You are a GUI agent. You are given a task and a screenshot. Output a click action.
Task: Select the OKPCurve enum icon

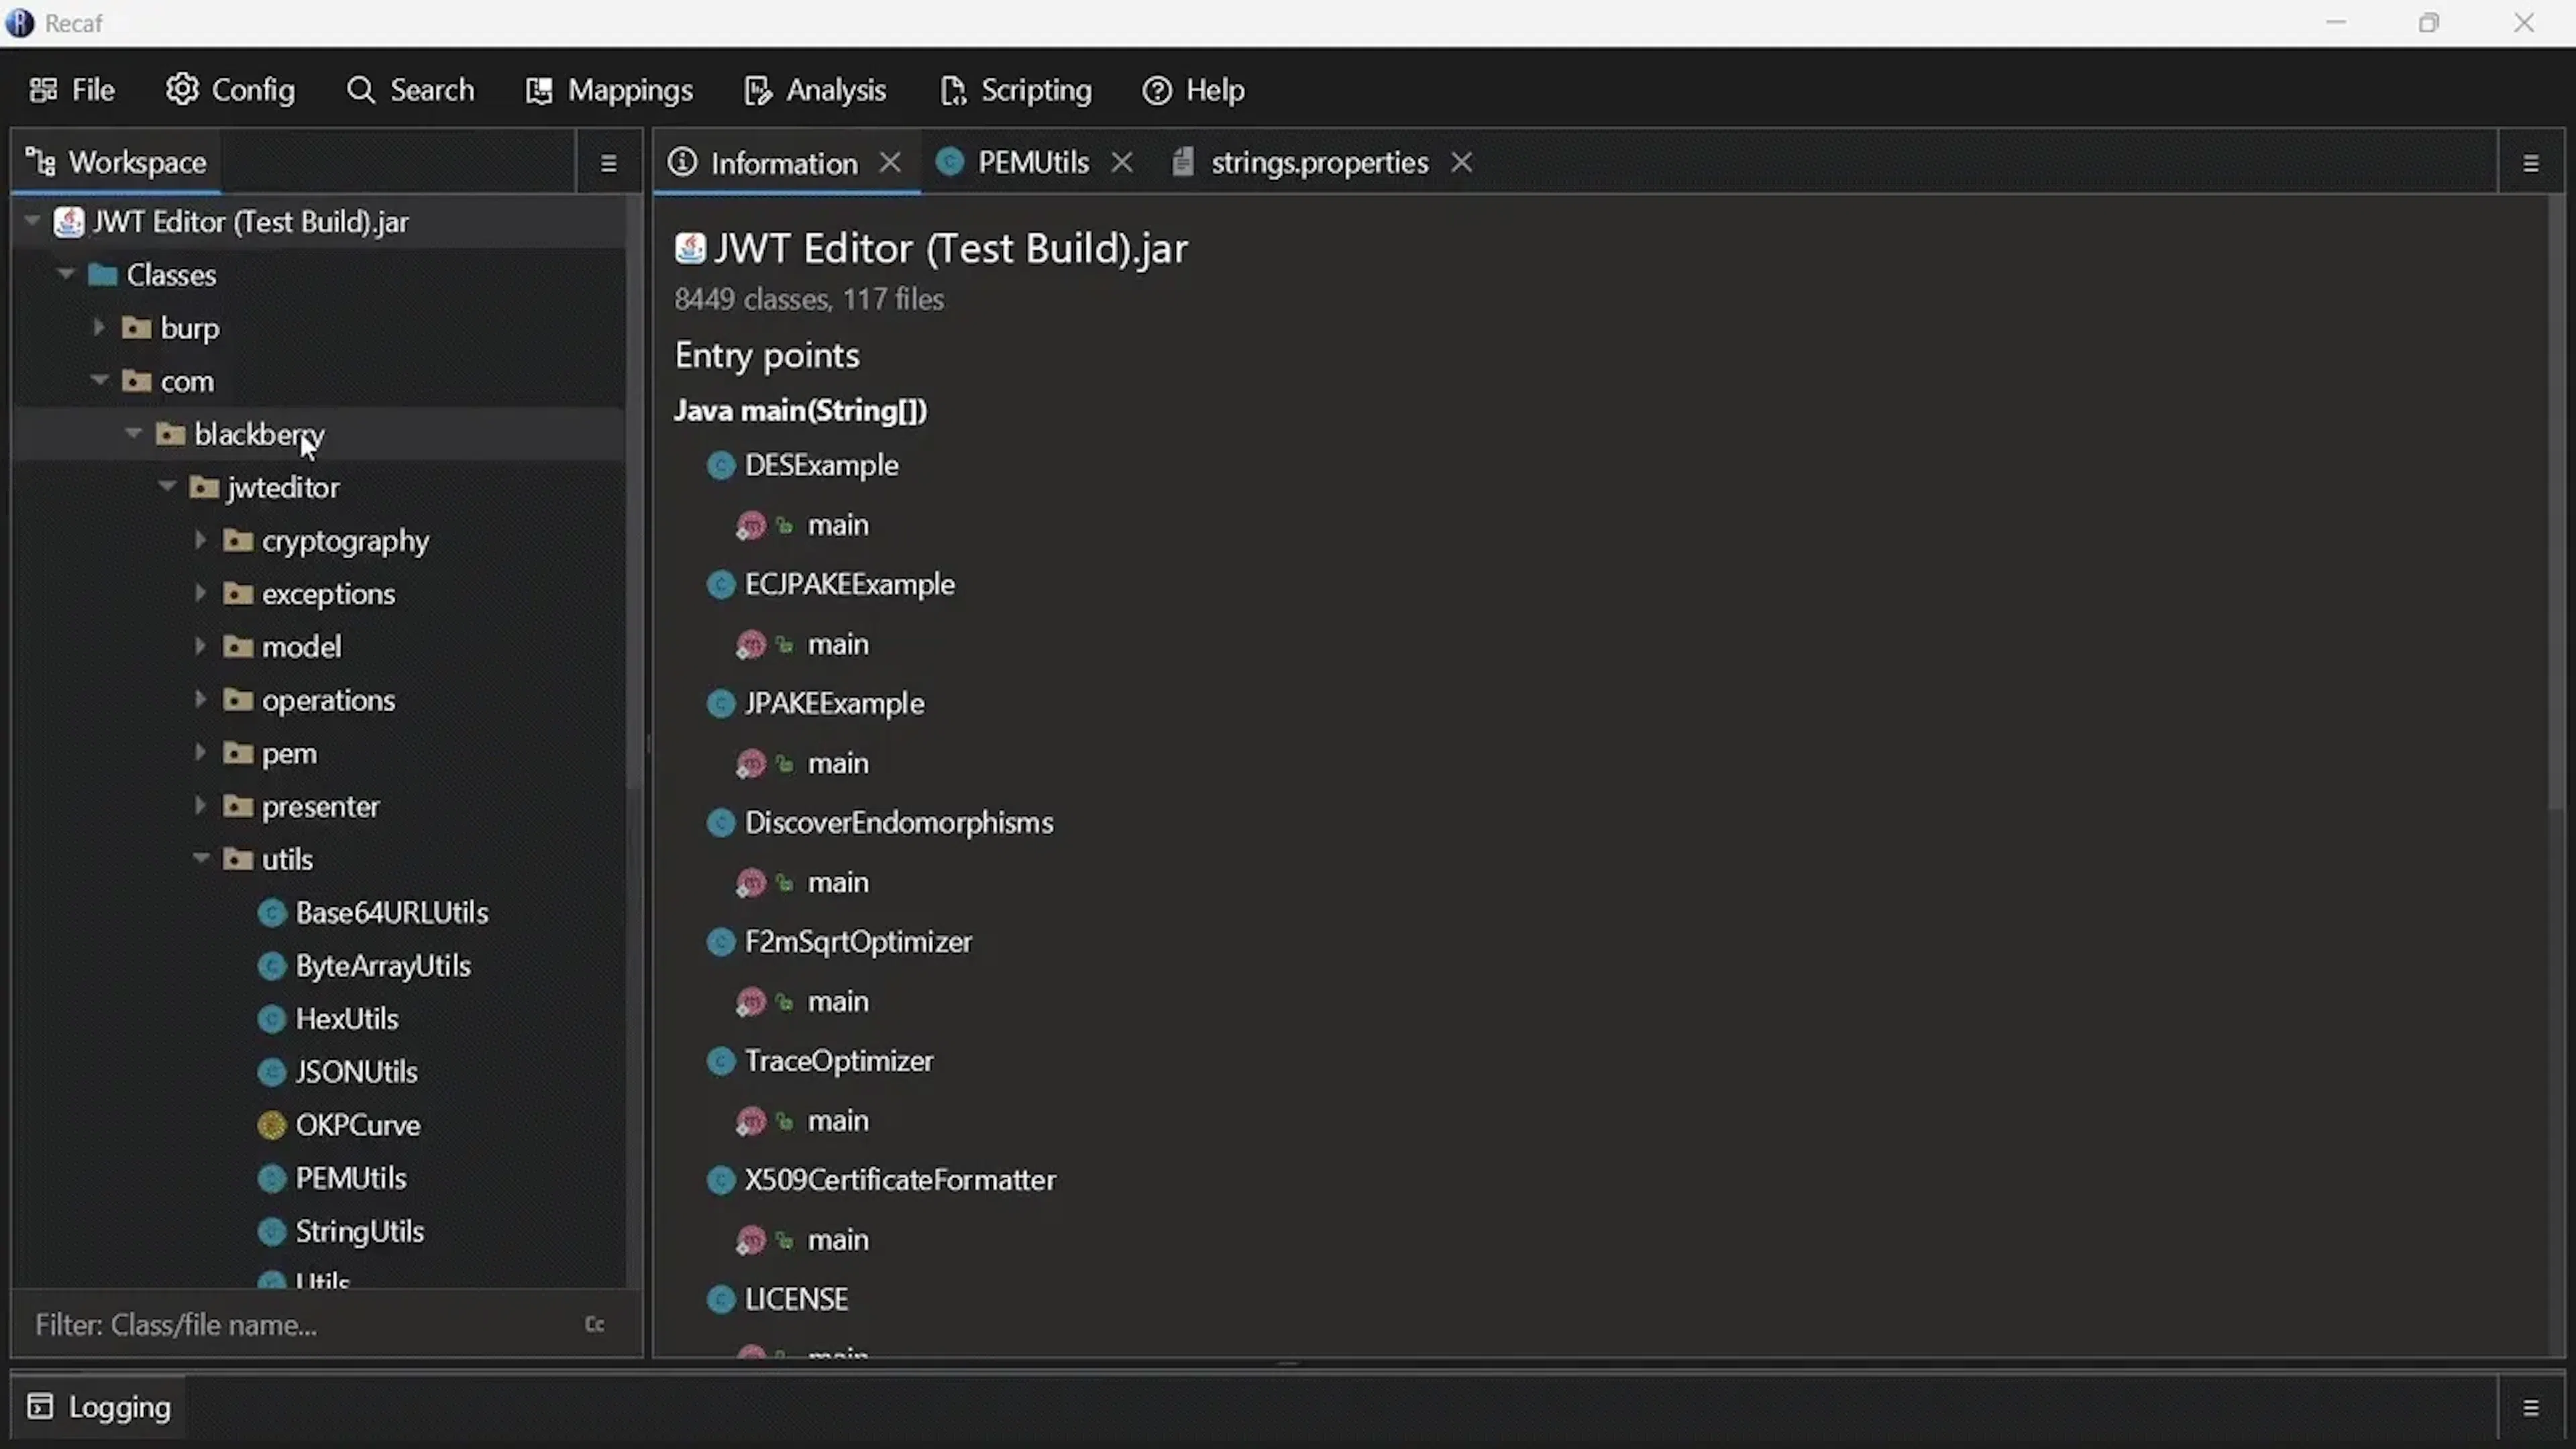(x=271, y=1125)
